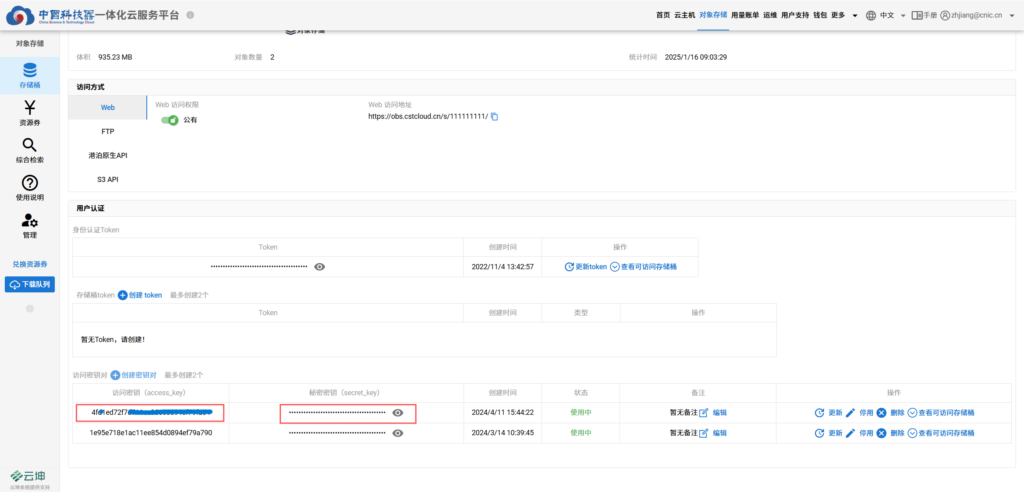The height and width of the screenshot is (492, 1024).
Task: Click 更新token for identity auth token
Action: [x=585, y=267]
